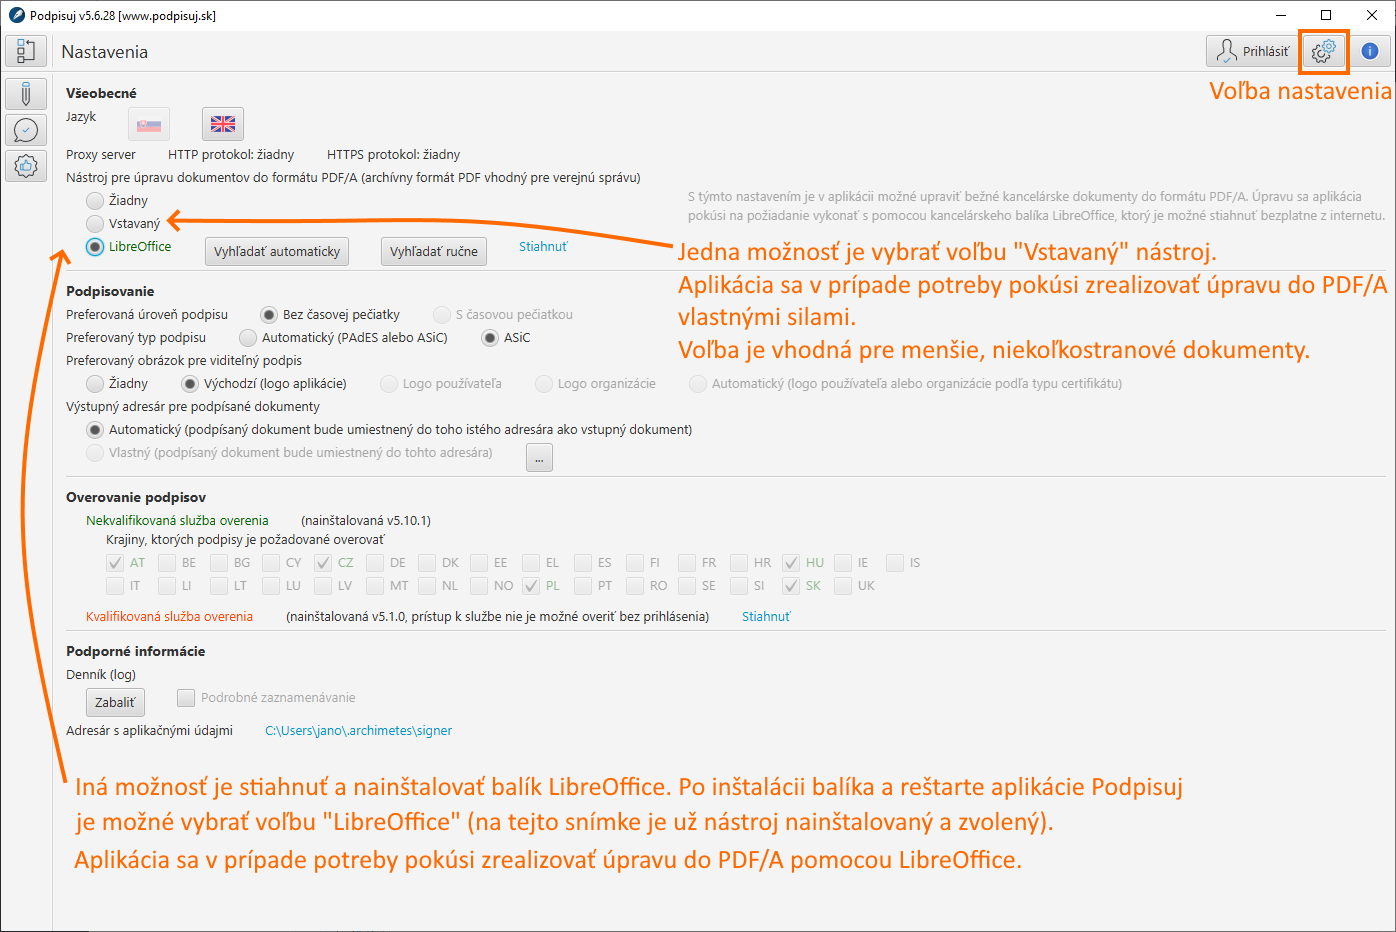
Task: Open settings via the gears icon
Action: [x=1323, y=51]
